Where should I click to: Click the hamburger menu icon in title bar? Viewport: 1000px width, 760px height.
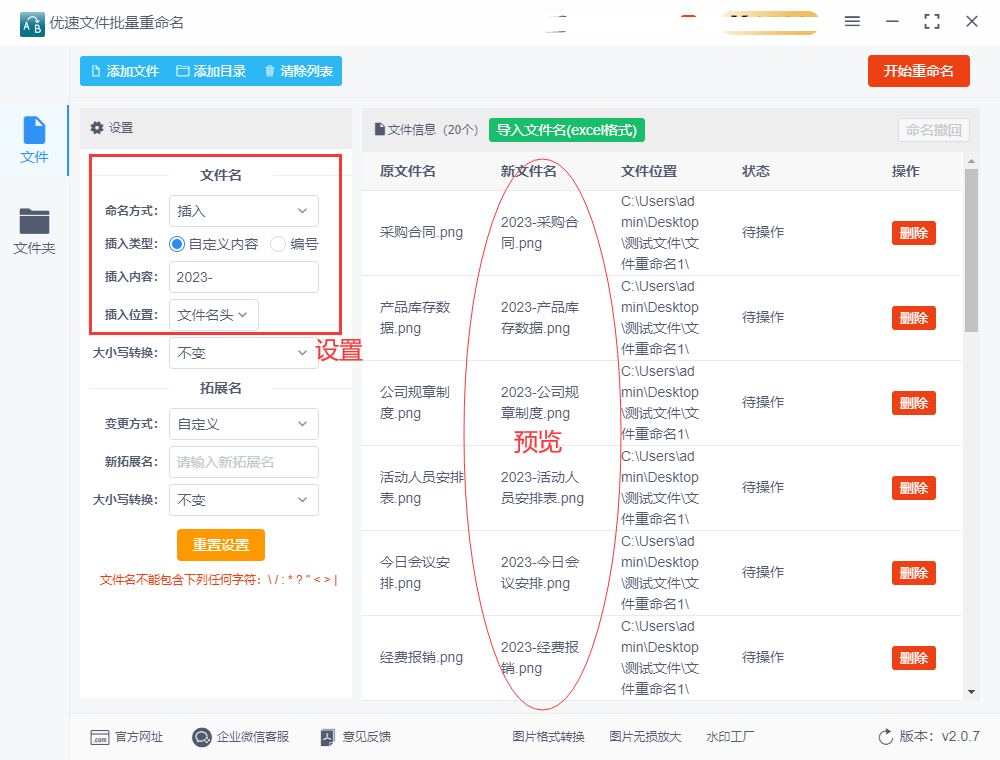tap(852, 21)
